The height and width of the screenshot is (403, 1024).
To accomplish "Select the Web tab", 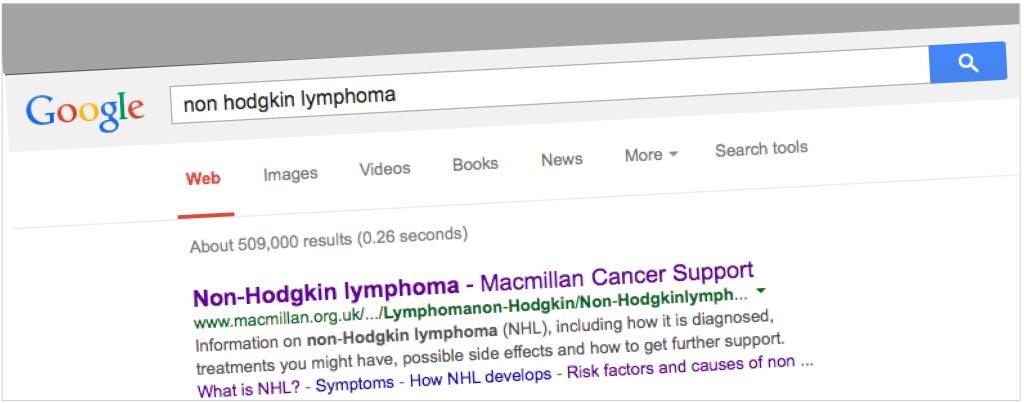I will coord(203,178).
